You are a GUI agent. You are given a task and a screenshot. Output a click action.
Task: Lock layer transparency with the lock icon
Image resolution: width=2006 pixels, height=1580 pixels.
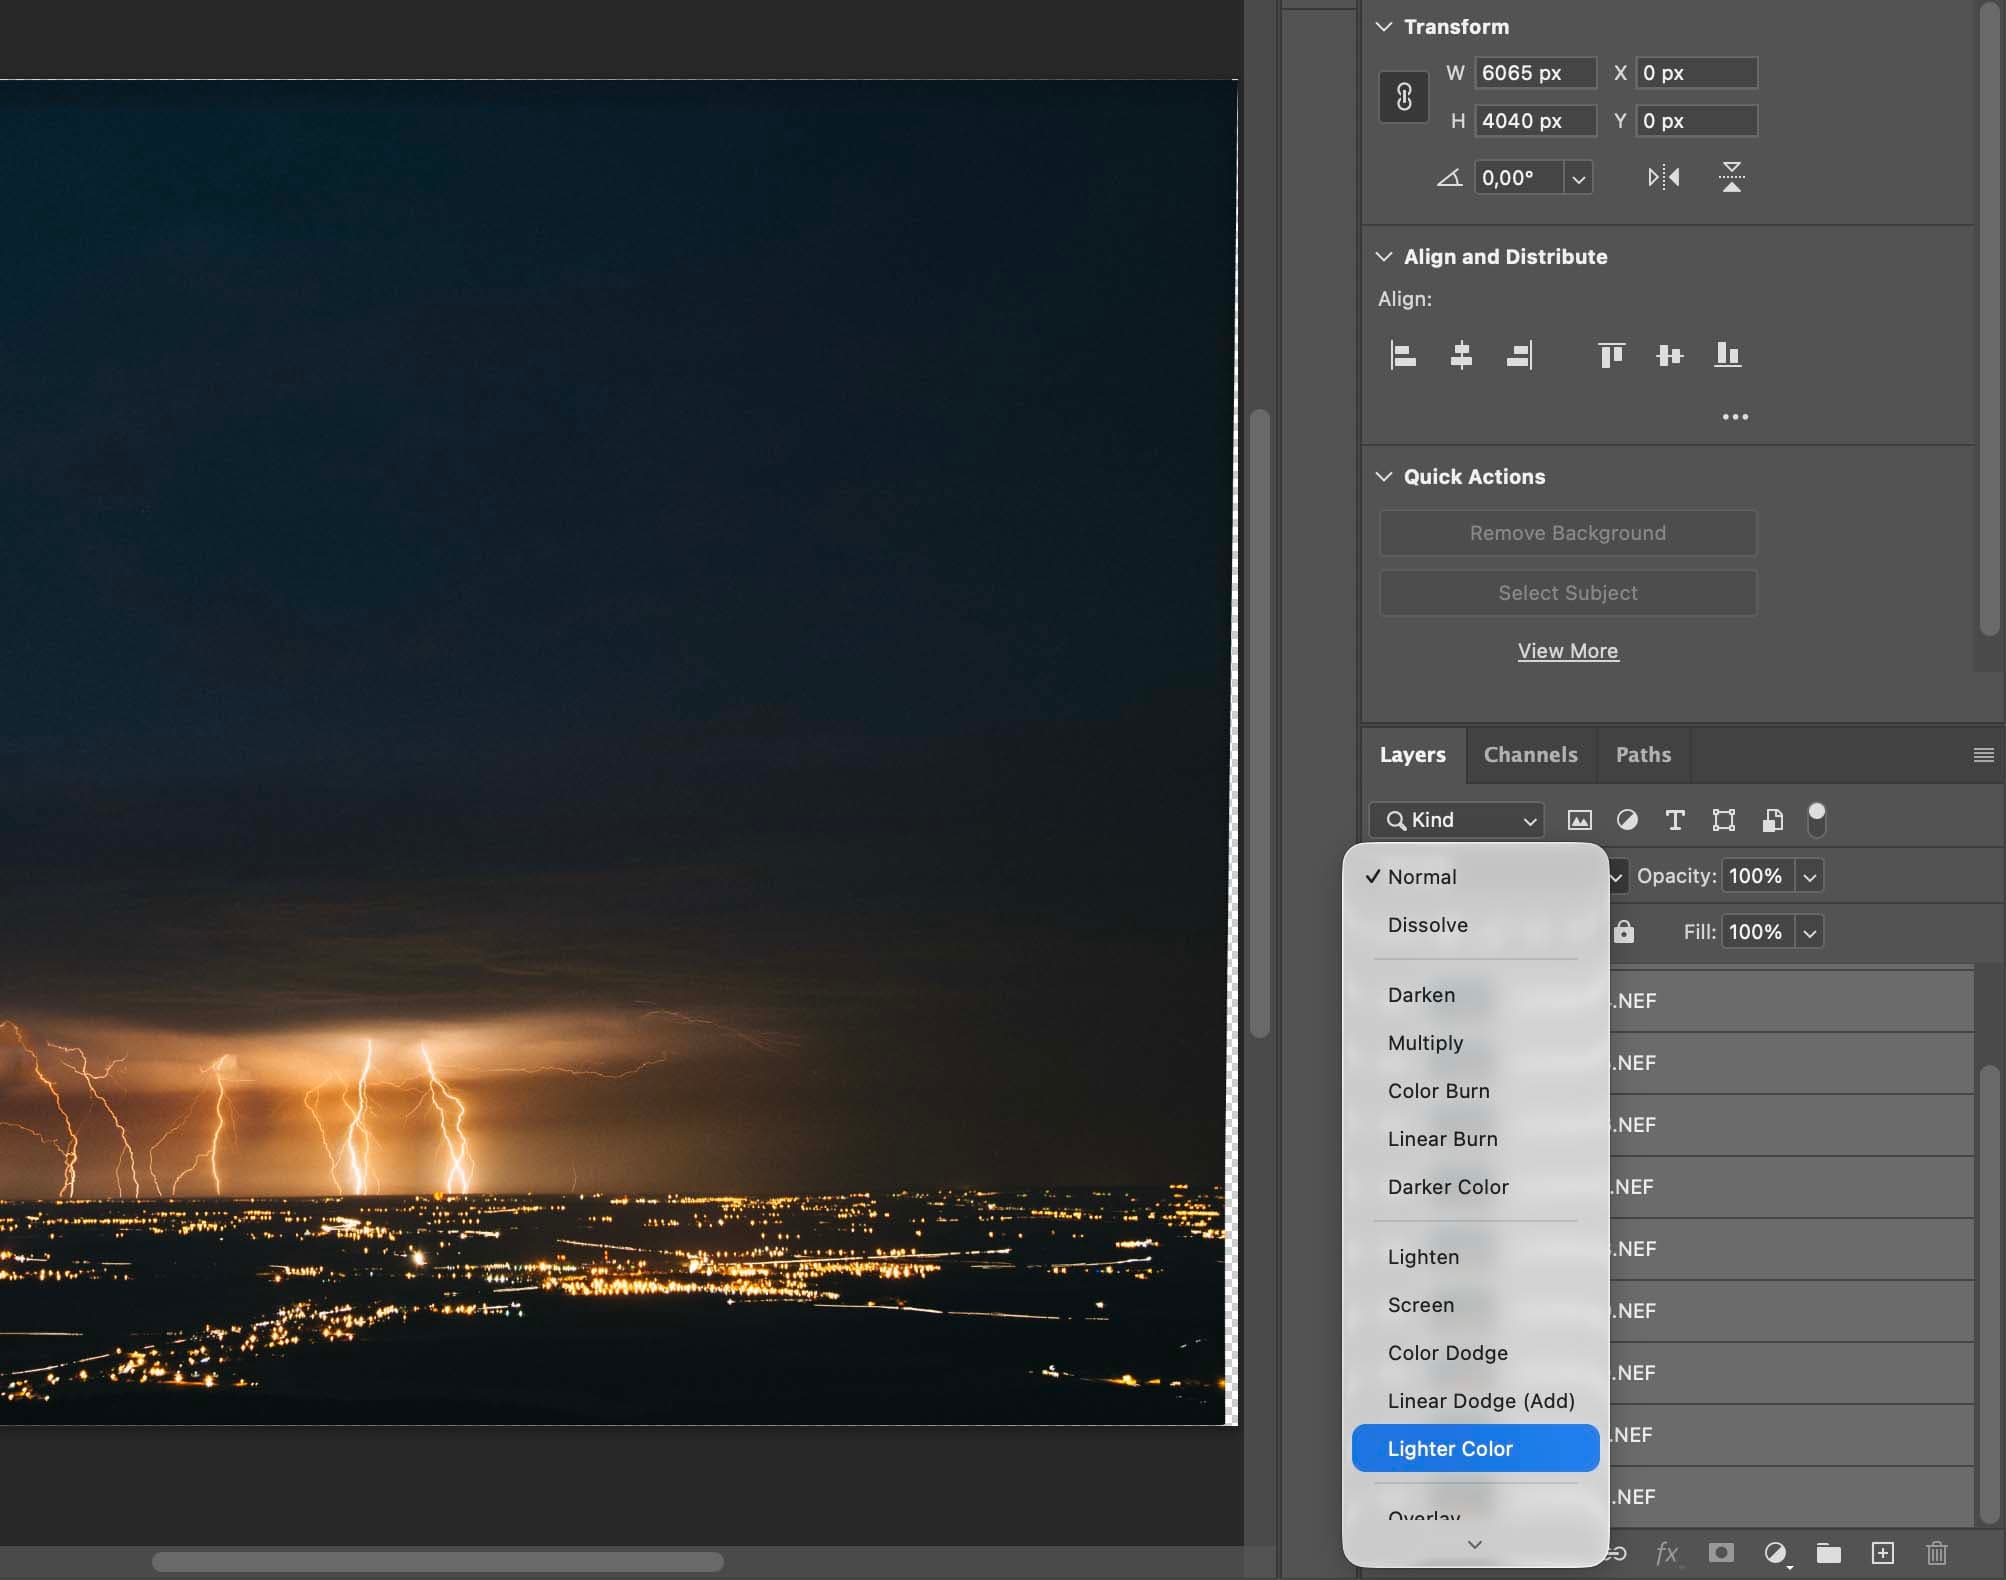coord(1623,931)
